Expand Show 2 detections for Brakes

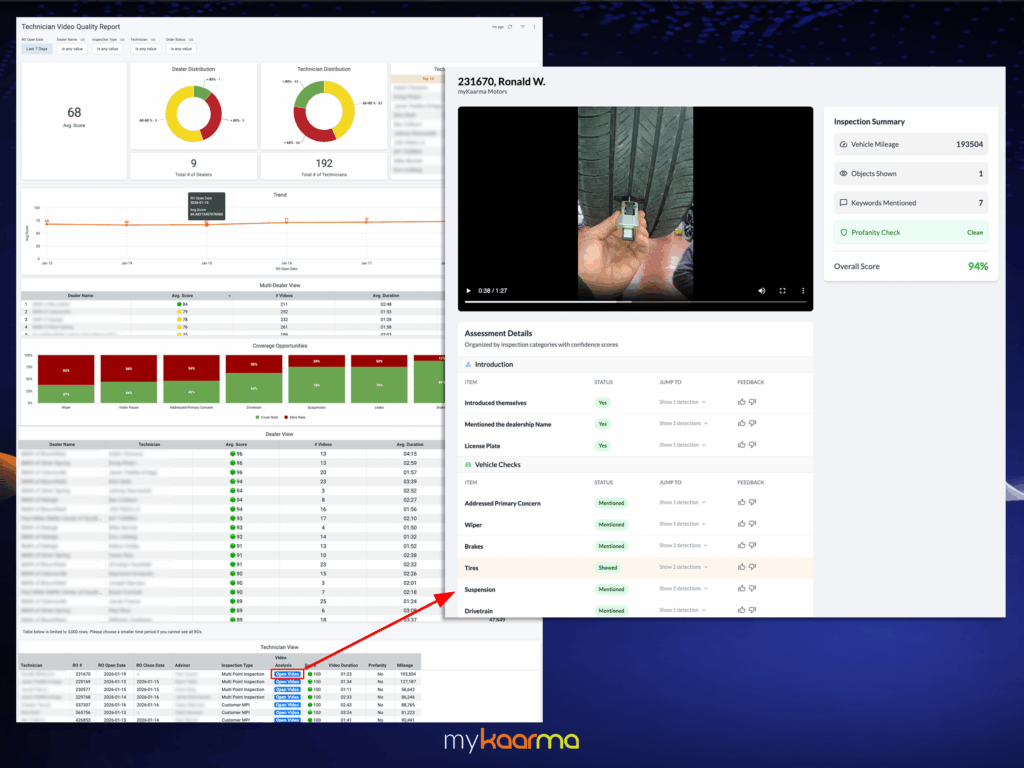[x=683, y=546]
